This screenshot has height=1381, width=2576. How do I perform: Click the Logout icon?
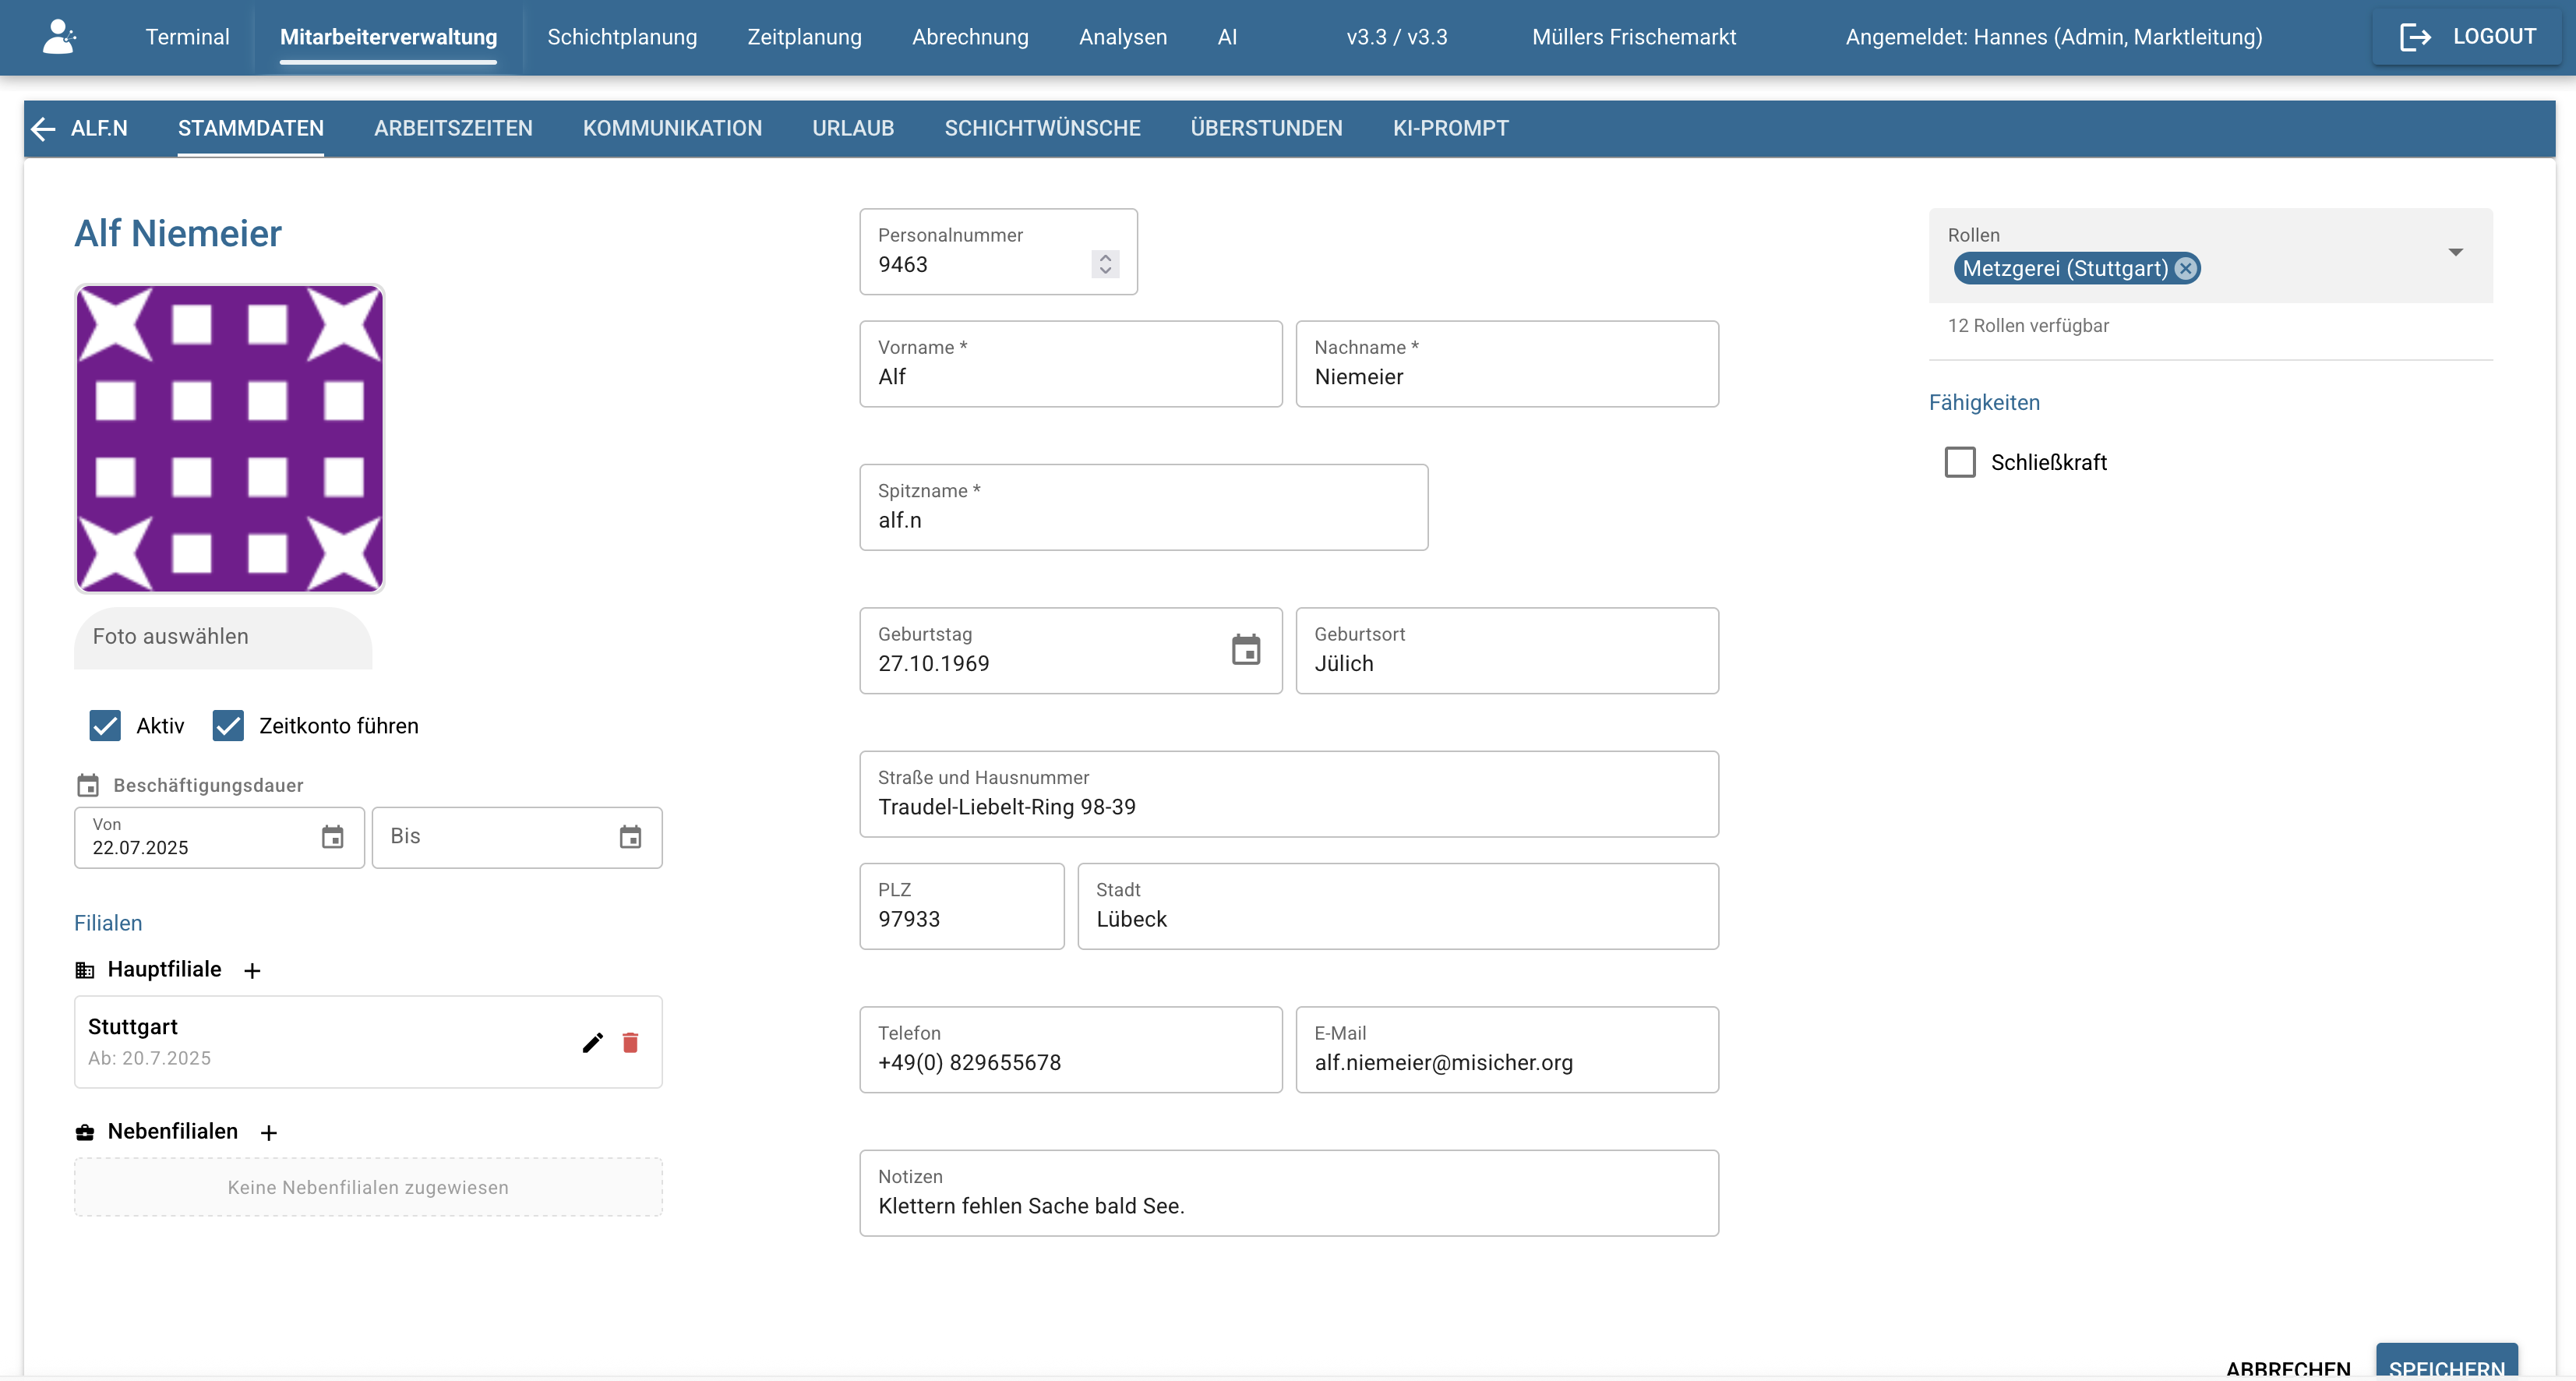[2417, 36]
